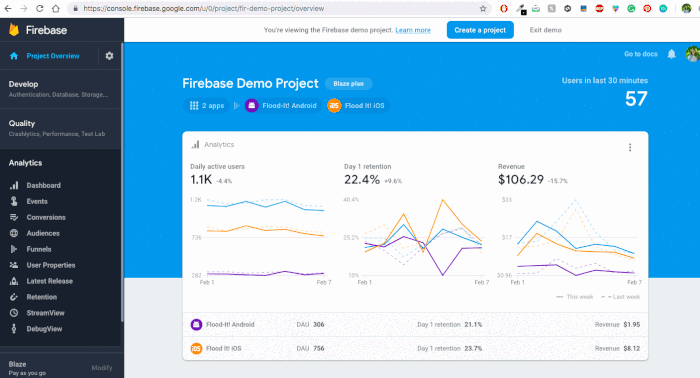Click the Conversions icon
This screenshot has width=700, height=378.
pyautogui.click(x=14, y=217)
